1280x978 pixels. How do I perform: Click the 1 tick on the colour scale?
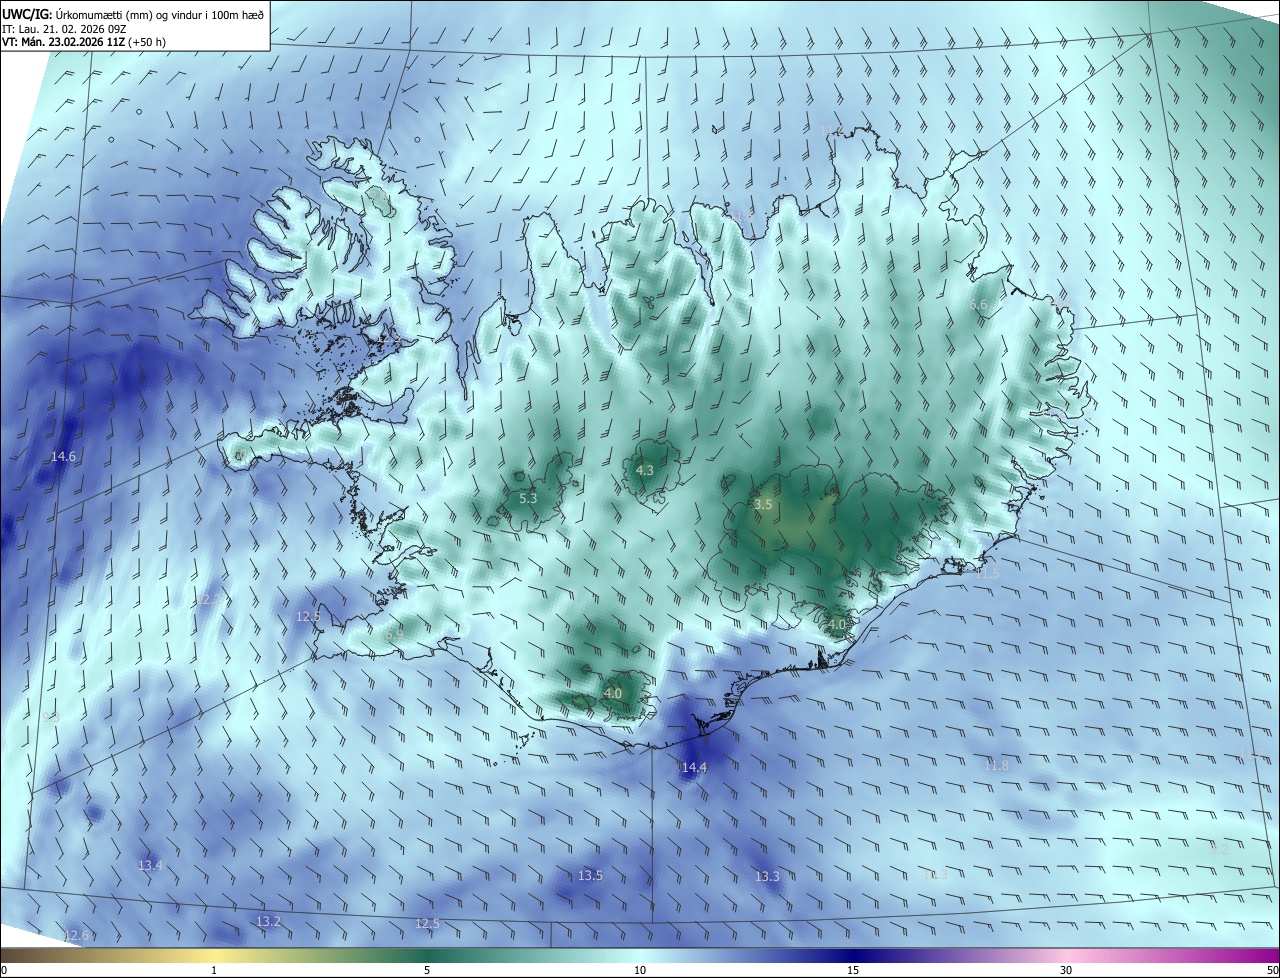tap(214, 970)
